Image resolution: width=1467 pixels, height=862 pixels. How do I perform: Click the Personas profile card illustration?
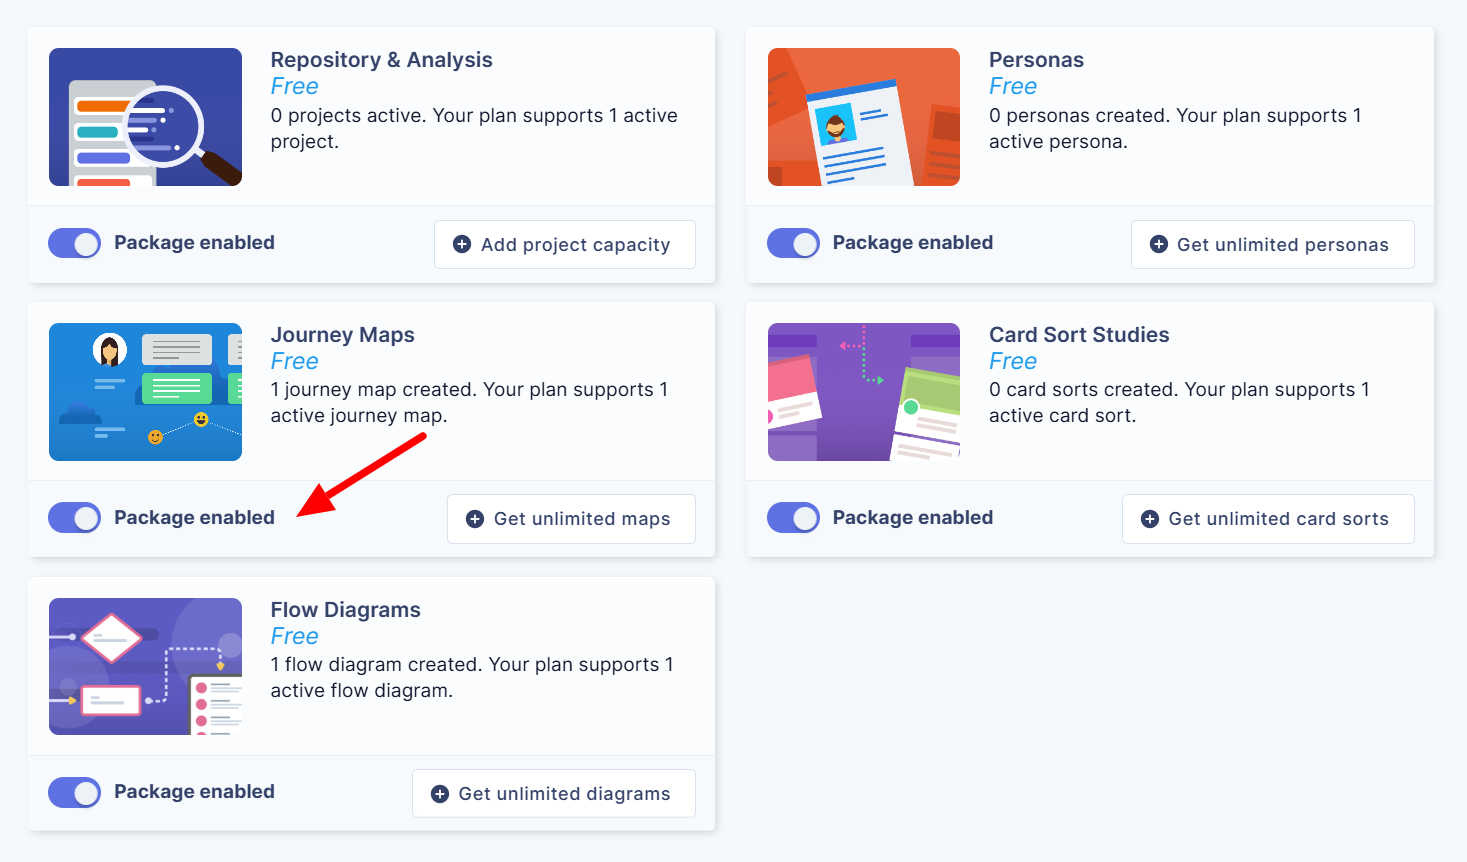[863, 117]
